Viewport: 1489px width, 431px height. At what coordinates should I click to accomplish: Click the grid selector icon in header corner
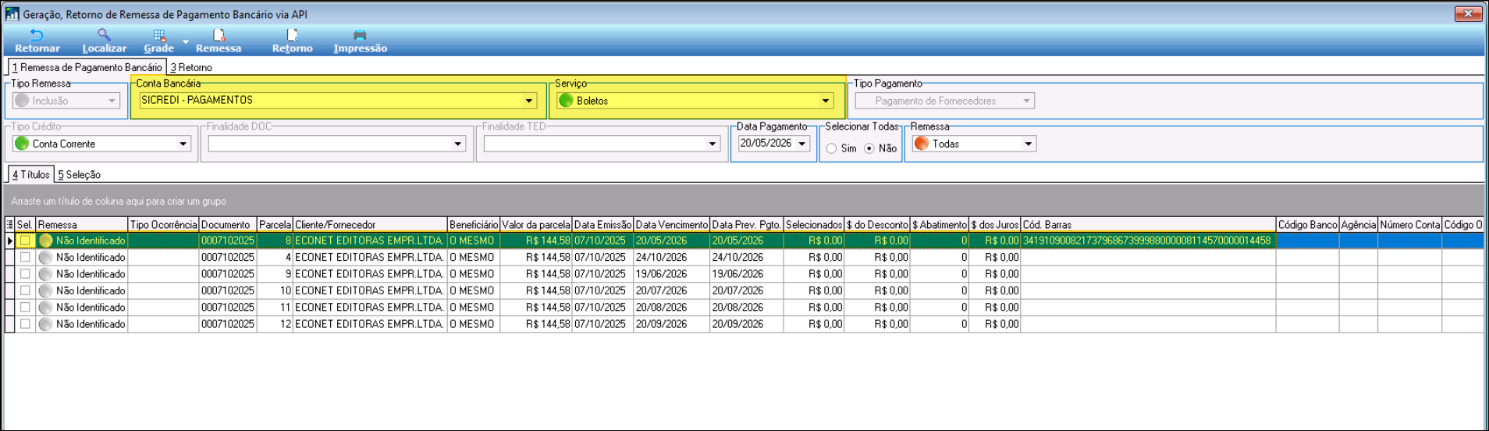coord(10,224)
